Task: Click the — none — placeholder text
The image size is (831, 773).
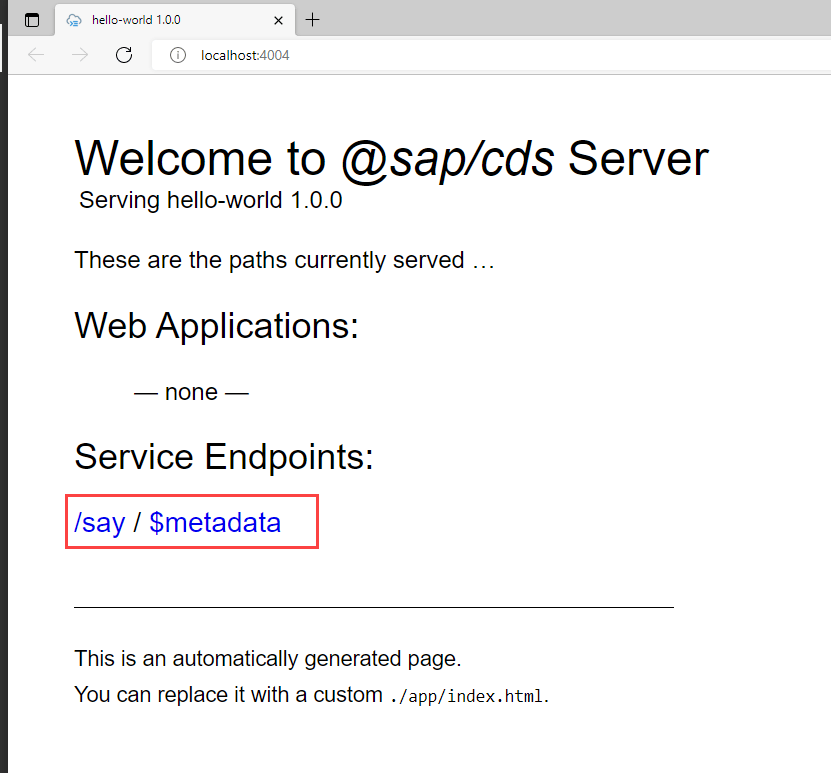Action: pyautogui.click(x=190, y=392)
